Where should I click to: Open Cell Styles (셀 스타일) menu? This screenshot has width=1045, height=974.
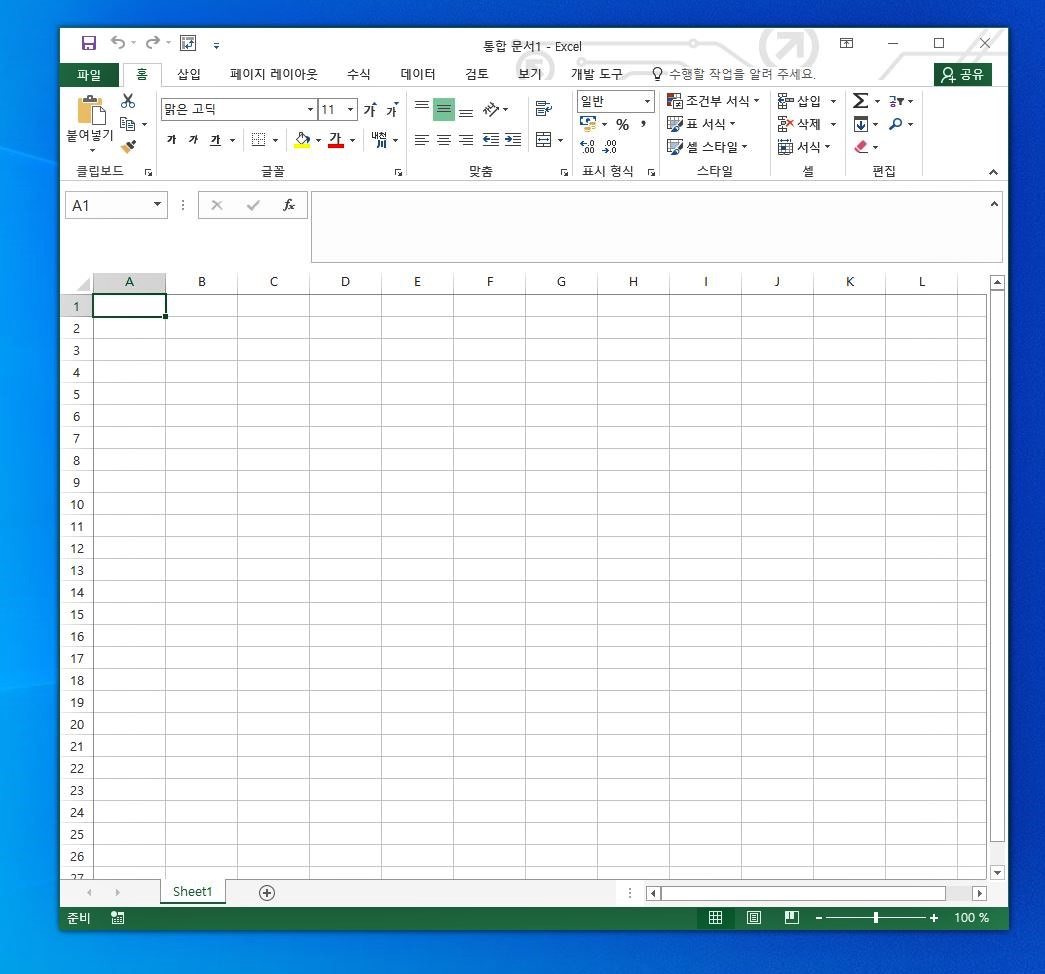click(708, 147)
